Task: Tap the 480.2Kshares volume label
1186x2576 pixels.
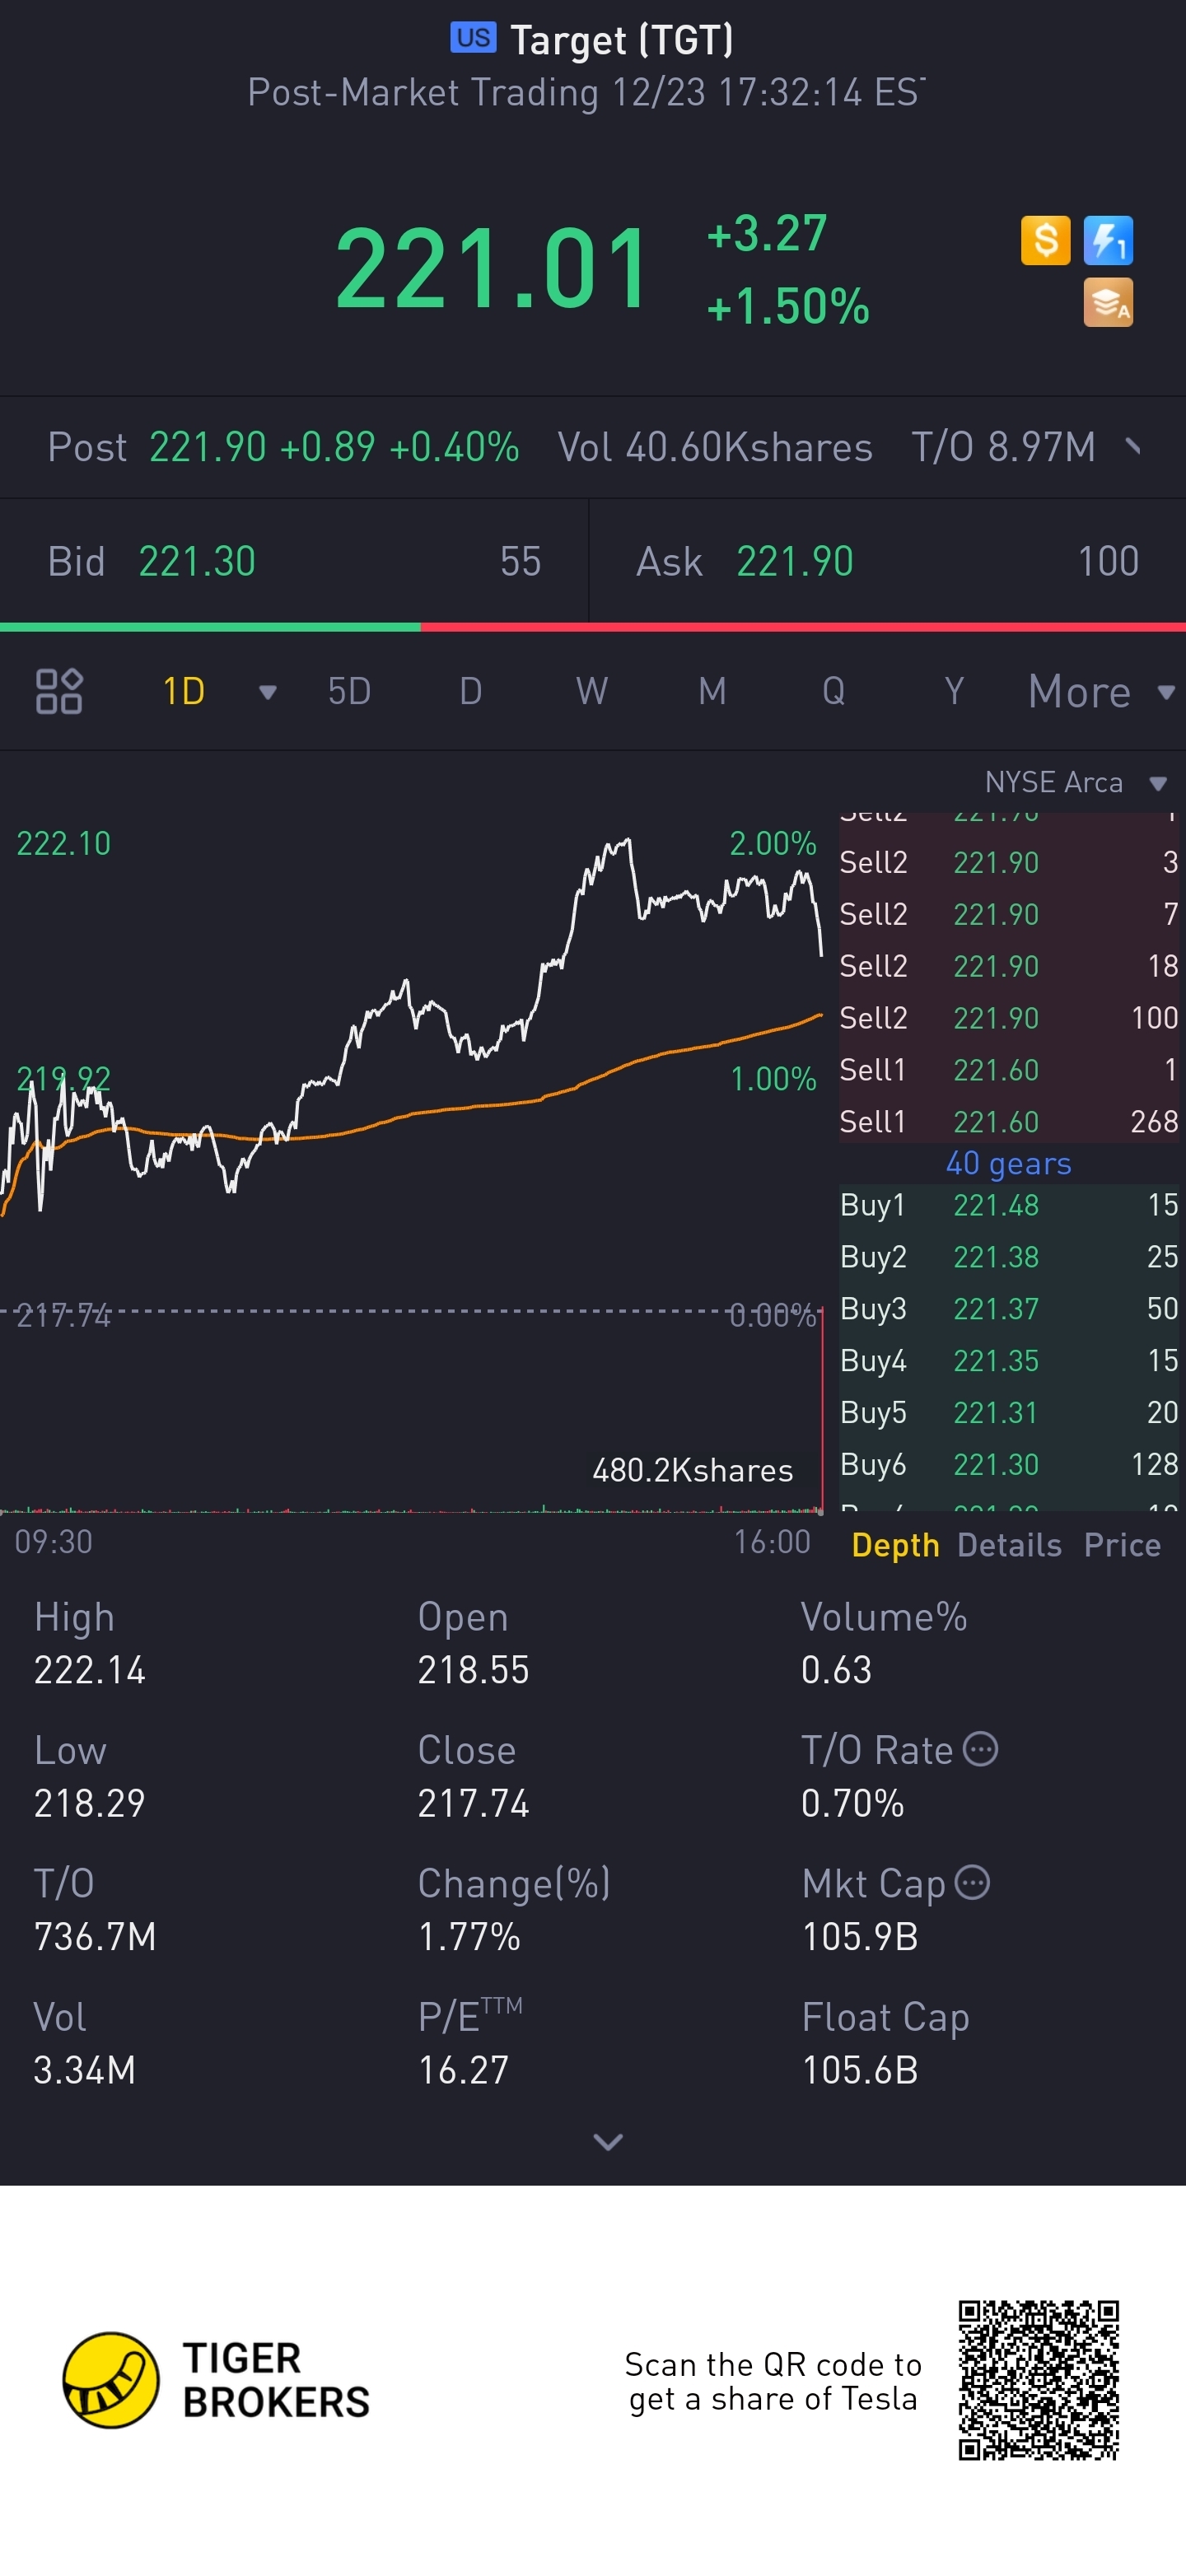Action: (692, 1470)
